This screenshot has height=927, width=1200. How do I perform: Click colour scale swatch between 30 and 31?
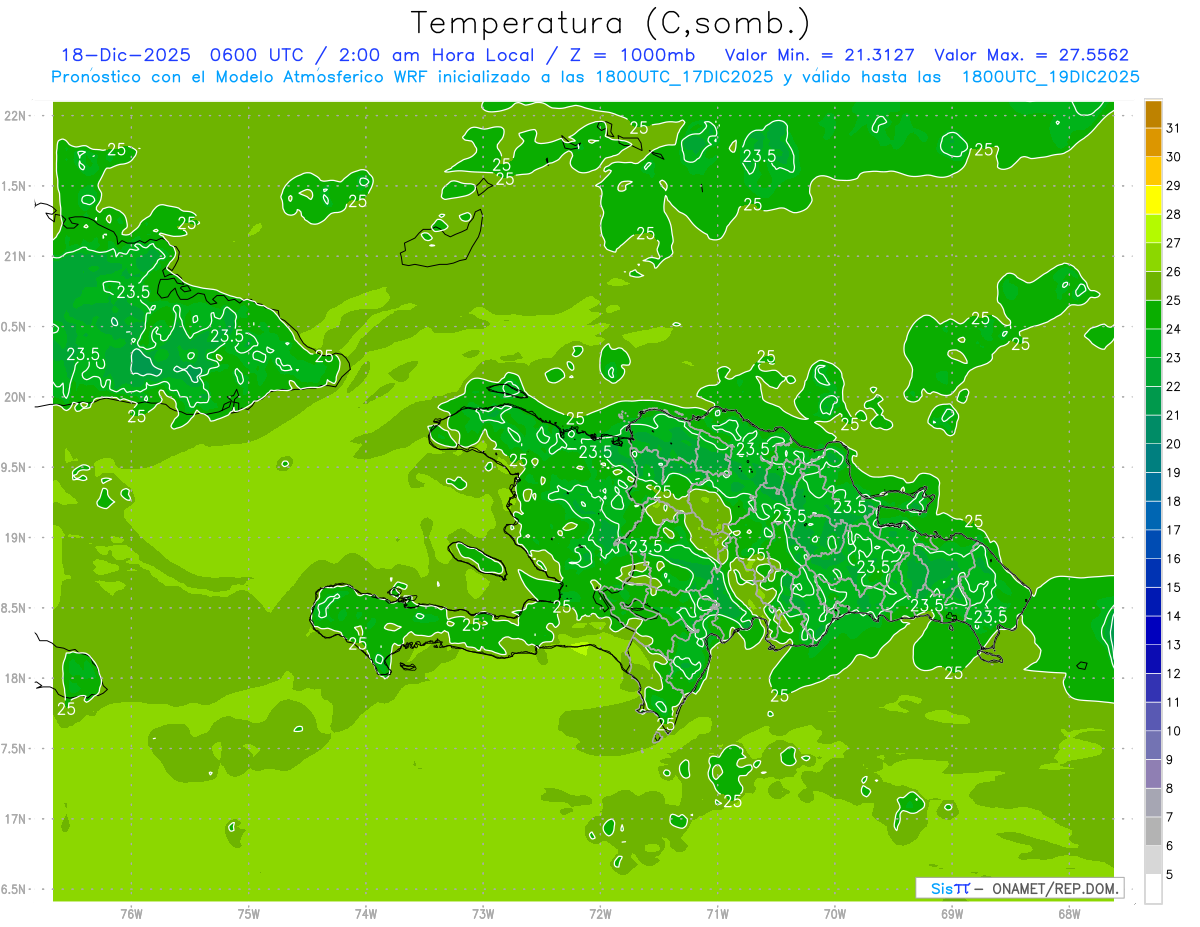pyautogui.click(x=1153, y=142)
